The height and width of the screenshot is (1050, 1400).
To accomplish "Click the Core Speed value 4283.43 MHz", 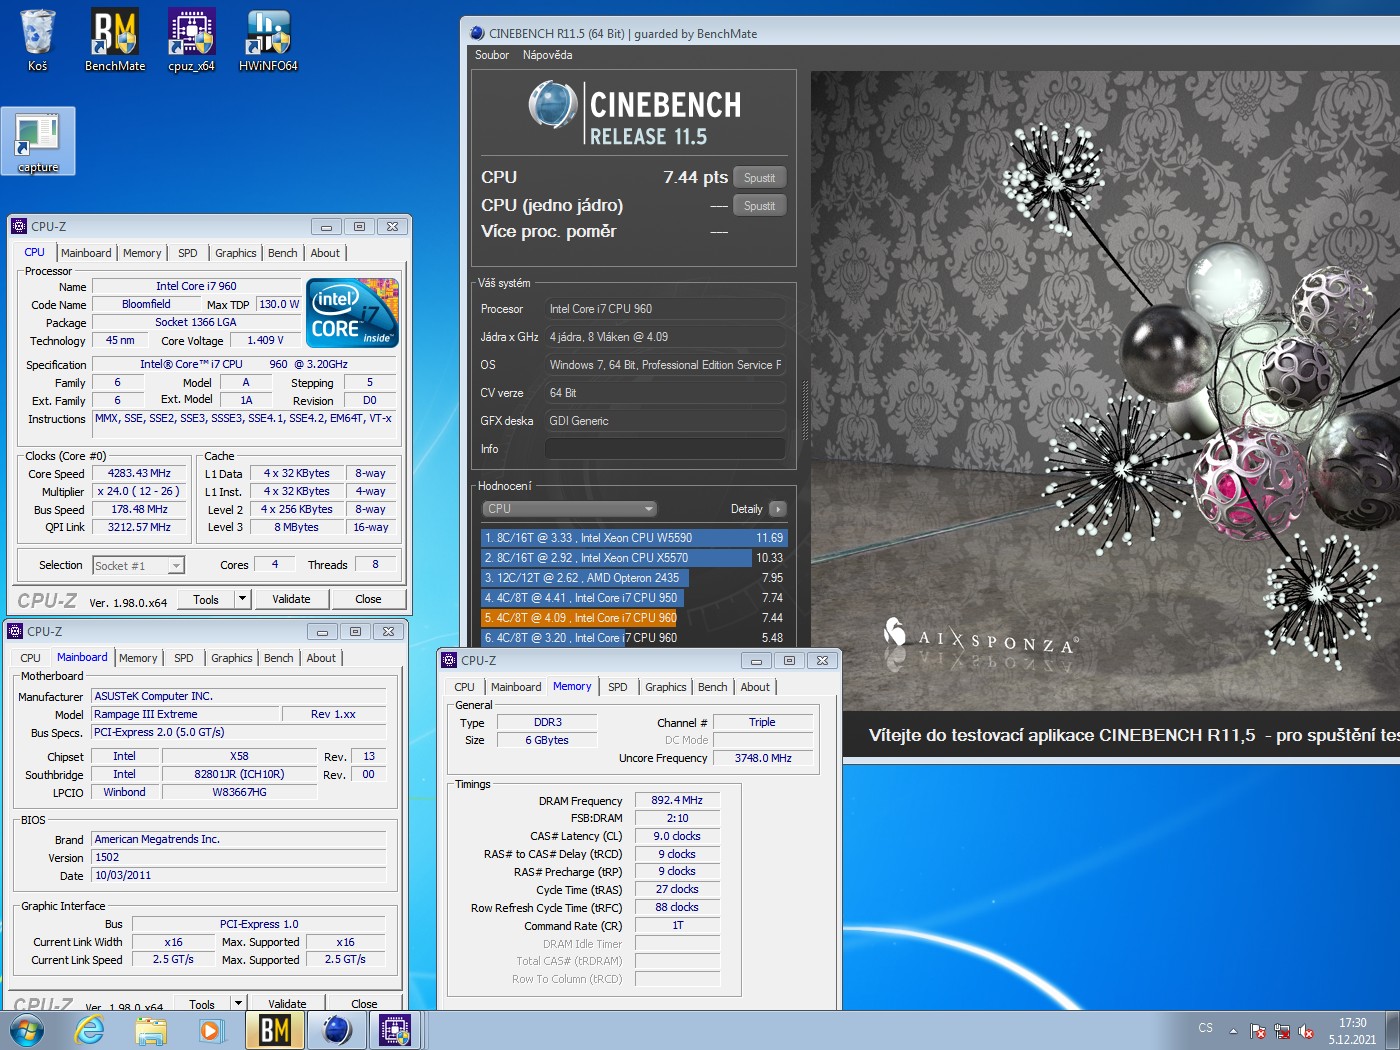I will [x=139, y=473].
